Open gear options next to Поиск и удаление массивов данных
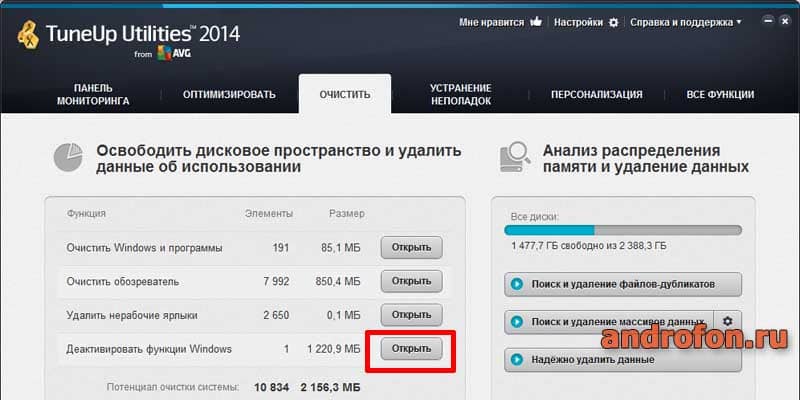The height and width of the screenshot is (400, 800). (x=728, y=321)
